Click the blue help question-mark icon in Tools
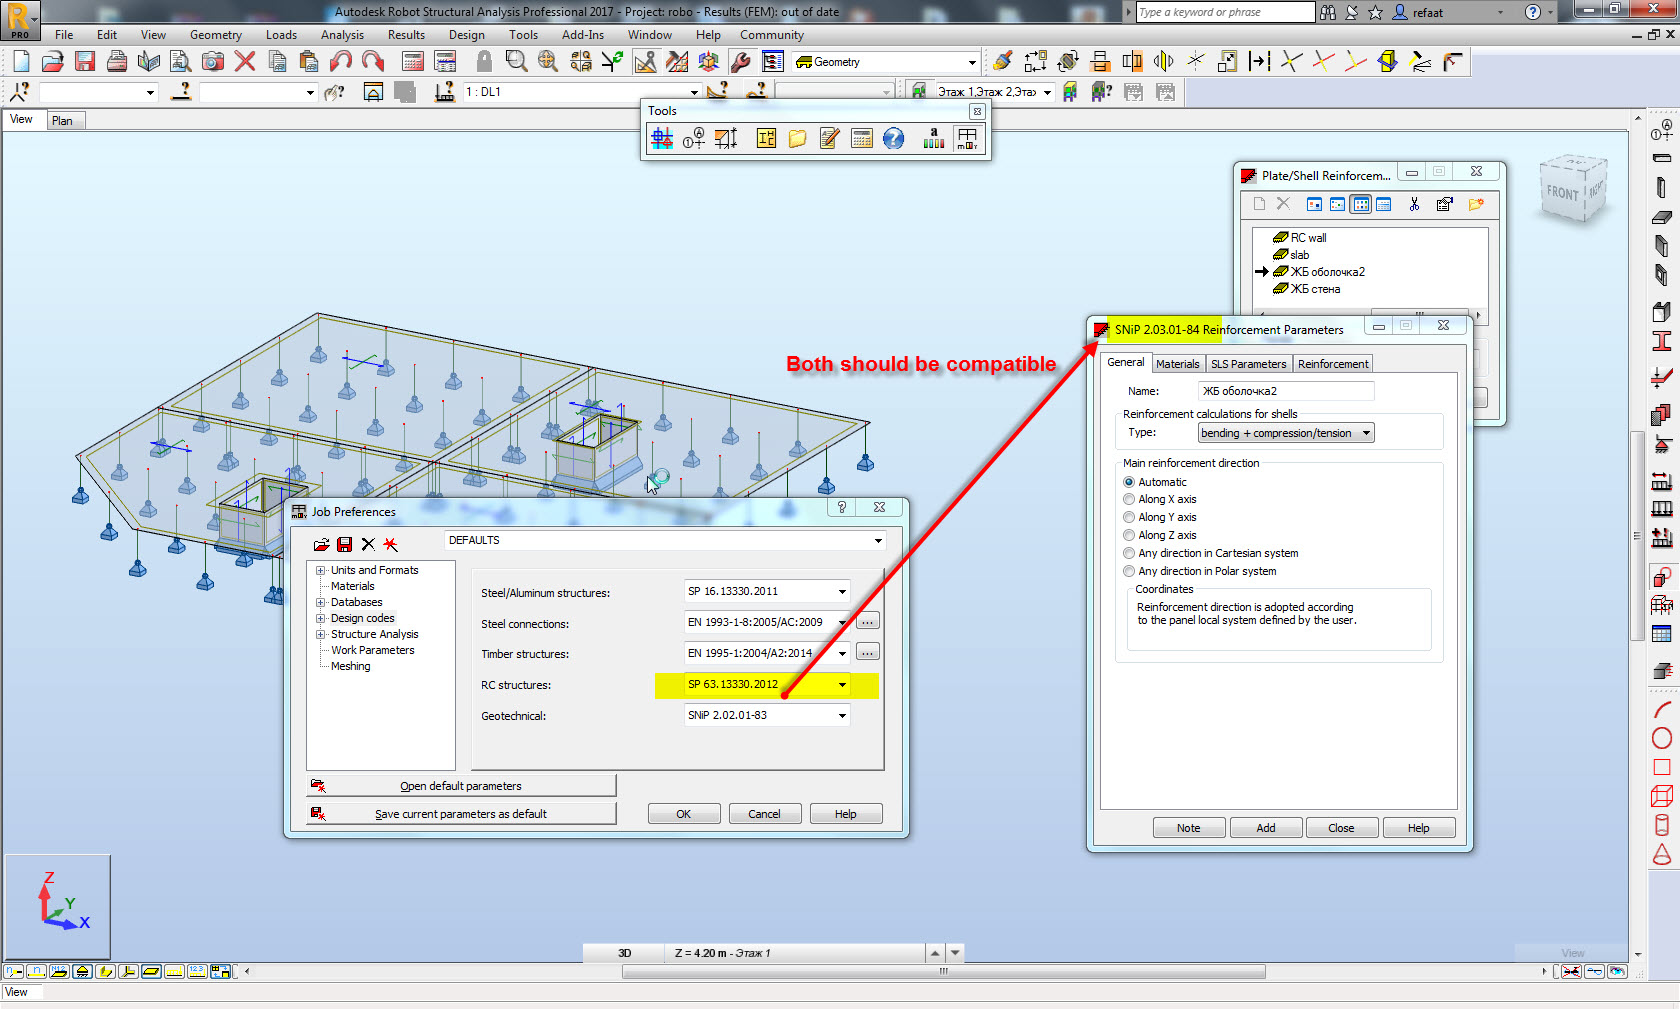 [x=894, y=138]
